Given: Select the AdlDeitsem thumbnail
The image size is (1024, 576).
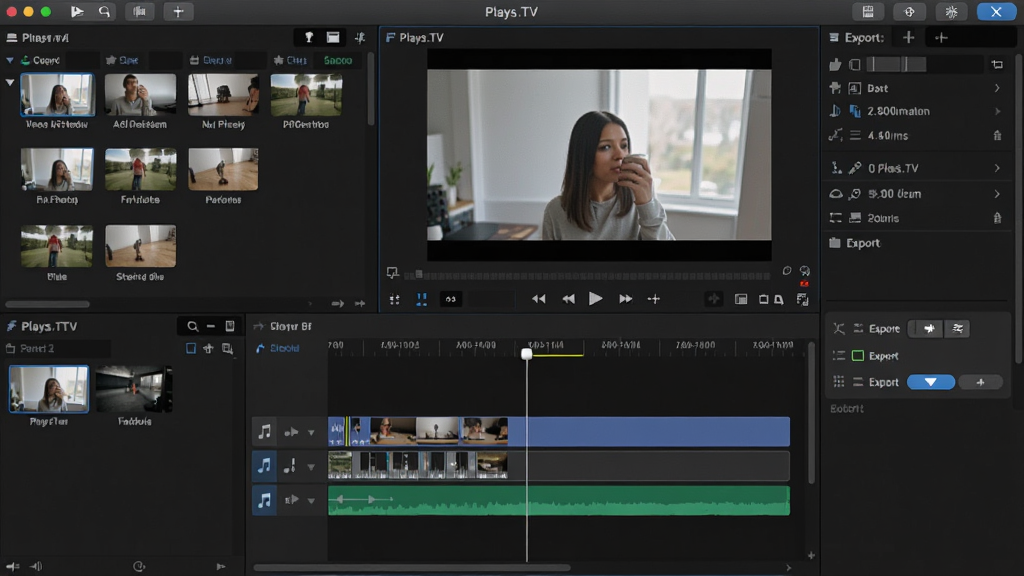Looking at the screenshot, I should pyautogui.click(x=140, y=95).
